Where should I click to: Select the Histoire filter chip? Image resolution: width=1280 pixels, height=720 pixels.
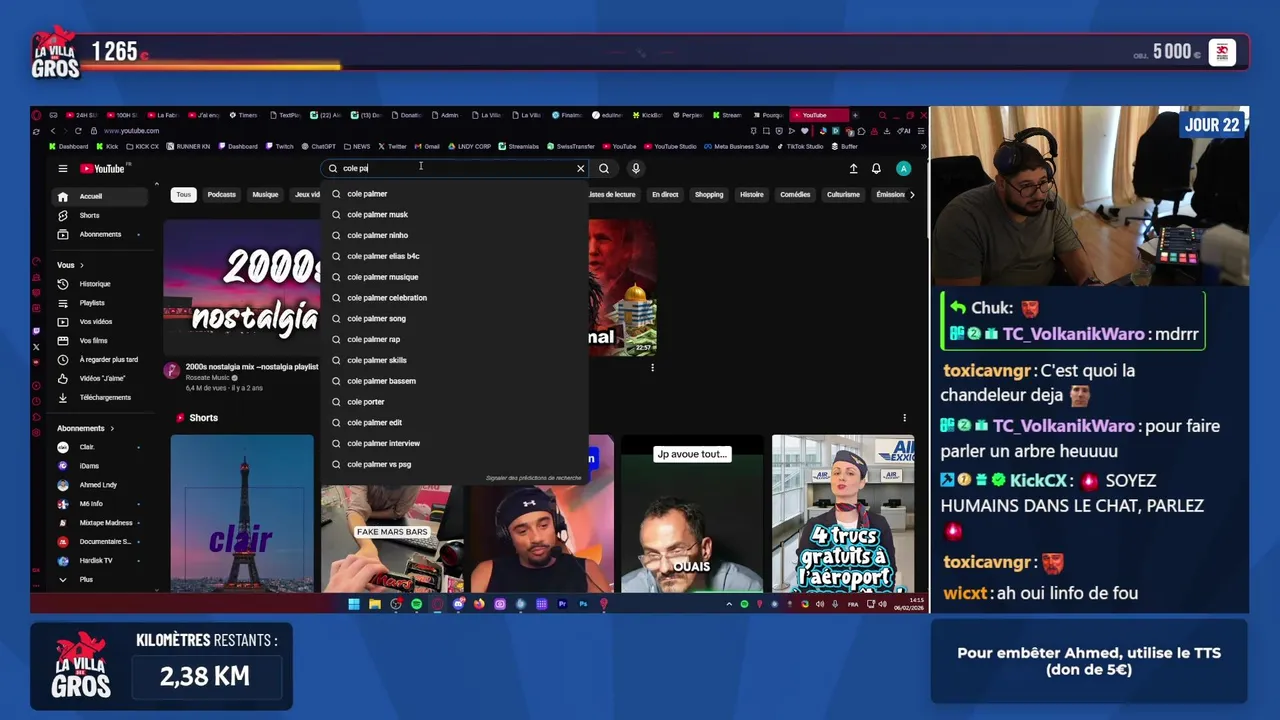coord(752,195)
